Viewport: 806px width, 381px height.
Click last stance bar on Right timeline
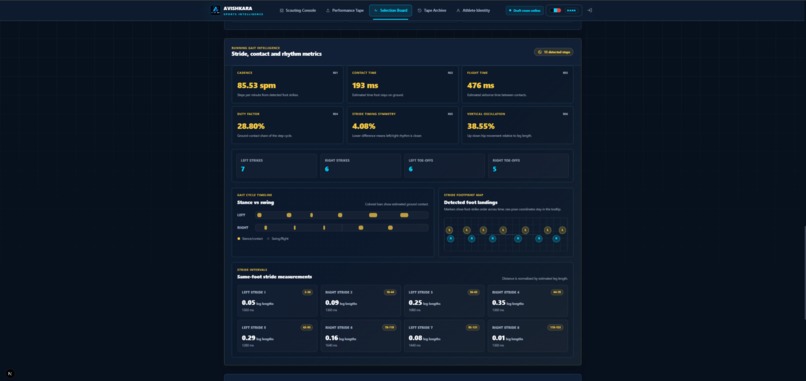390,227
